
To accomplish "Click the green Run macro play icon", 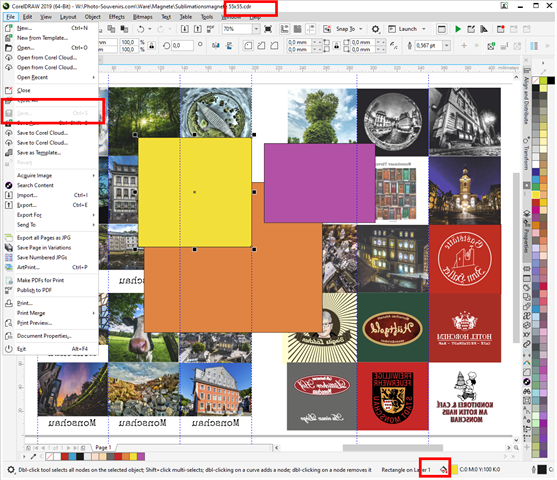I will [x=458, y=29].
